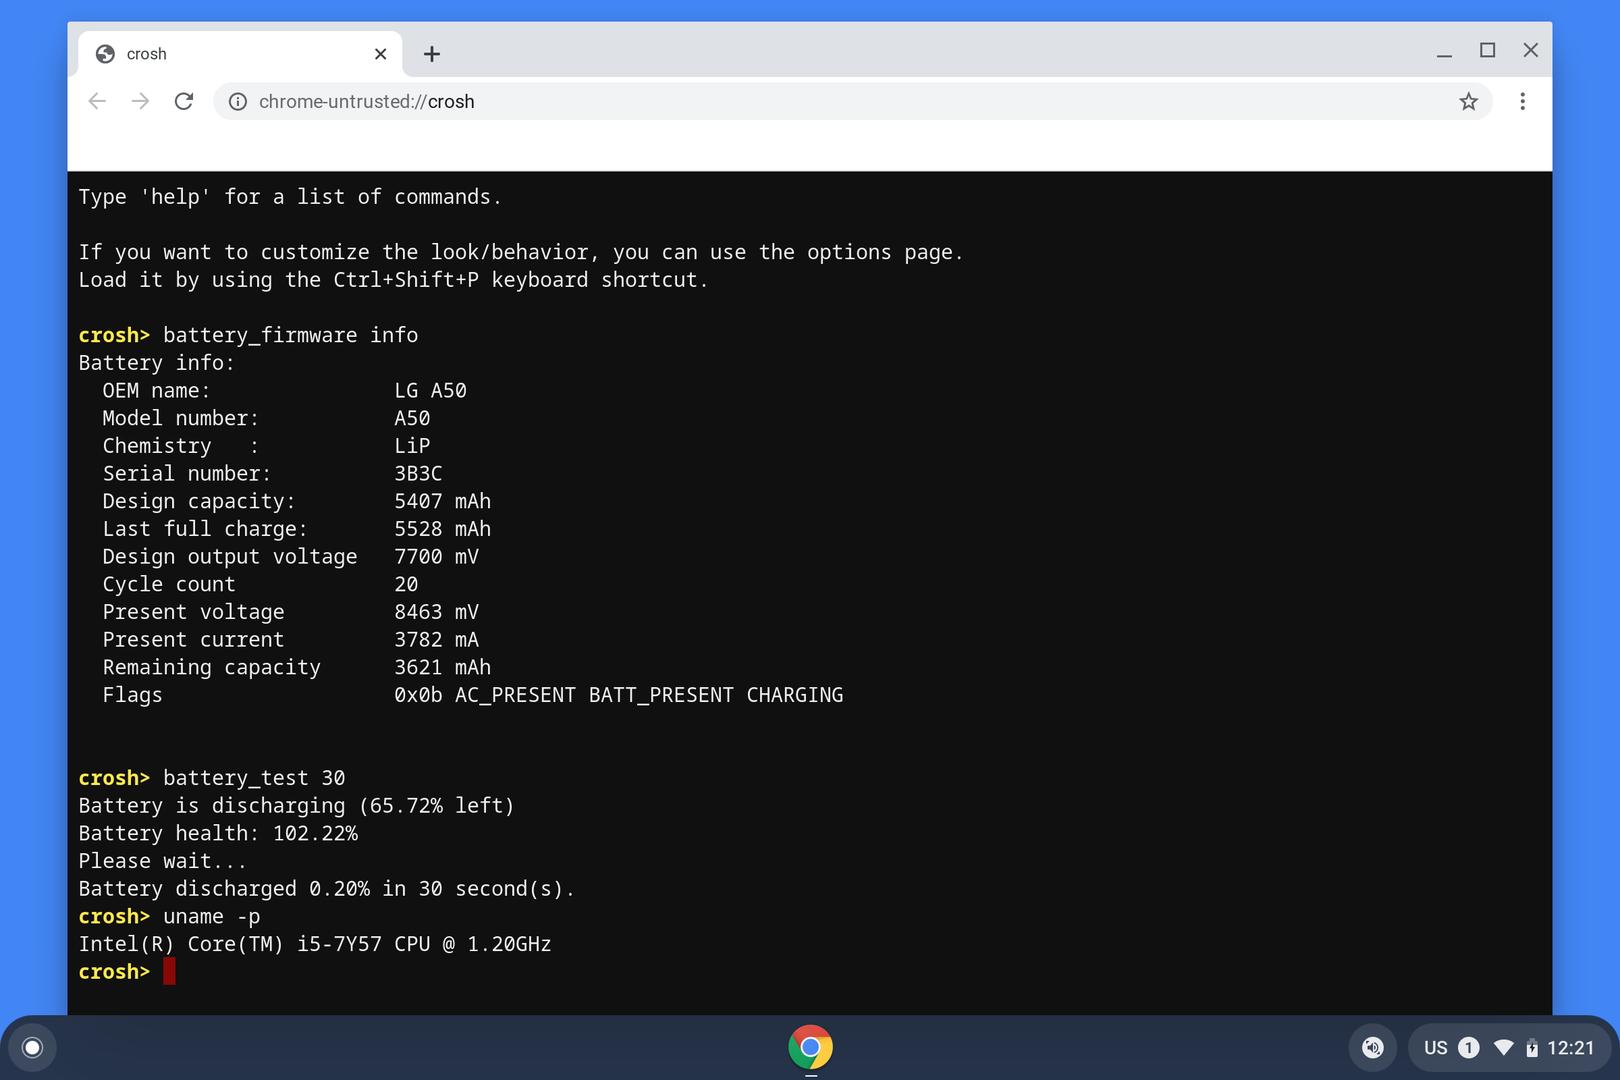Click the '7700 mV' design output voltage value
This screenshot has width=1620, height=1080.
(436, 556)
